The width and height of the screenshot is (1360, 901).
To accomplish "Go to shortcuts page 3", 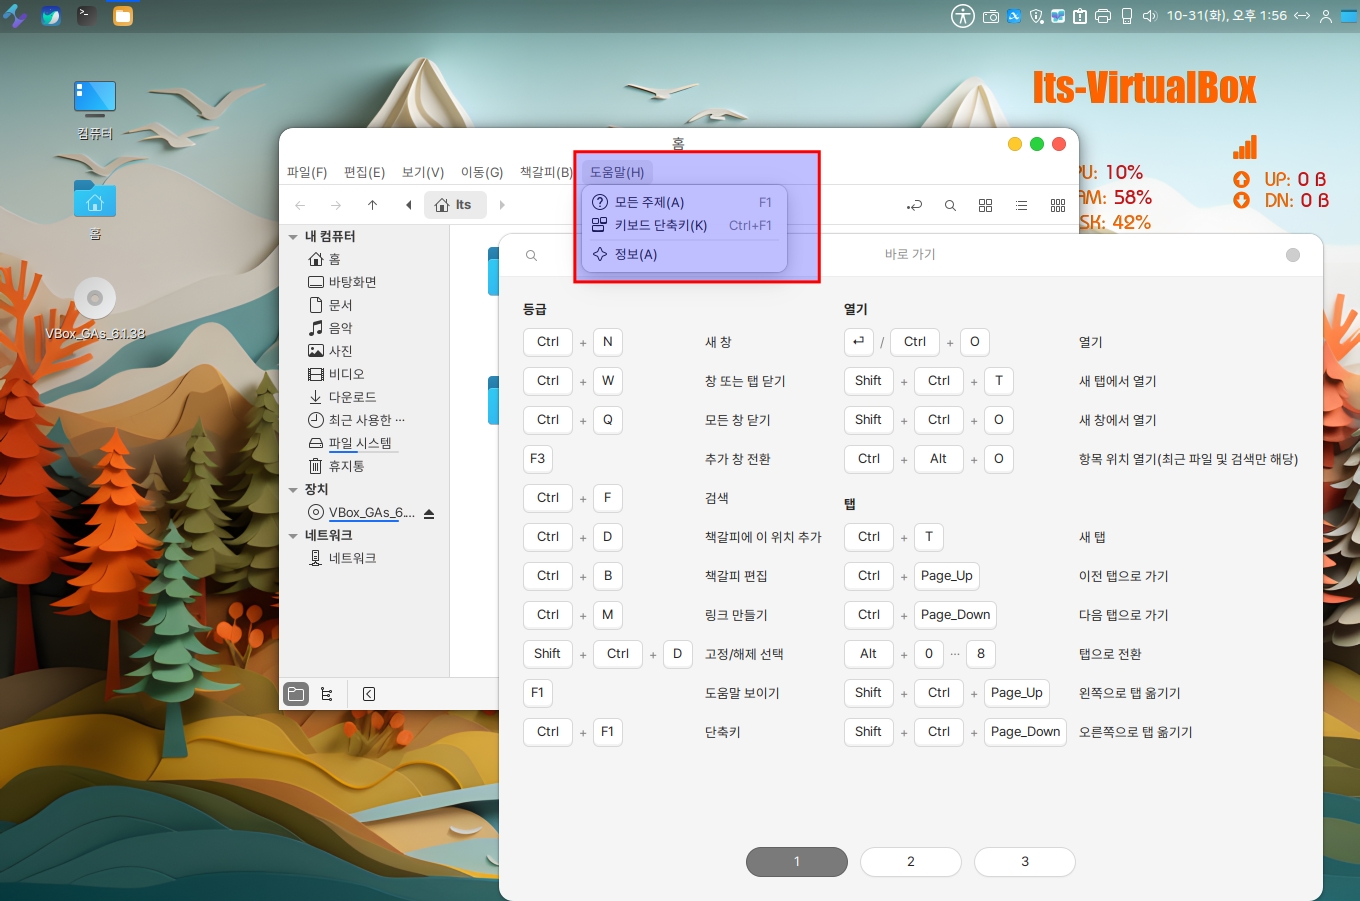I will 1024,861.
